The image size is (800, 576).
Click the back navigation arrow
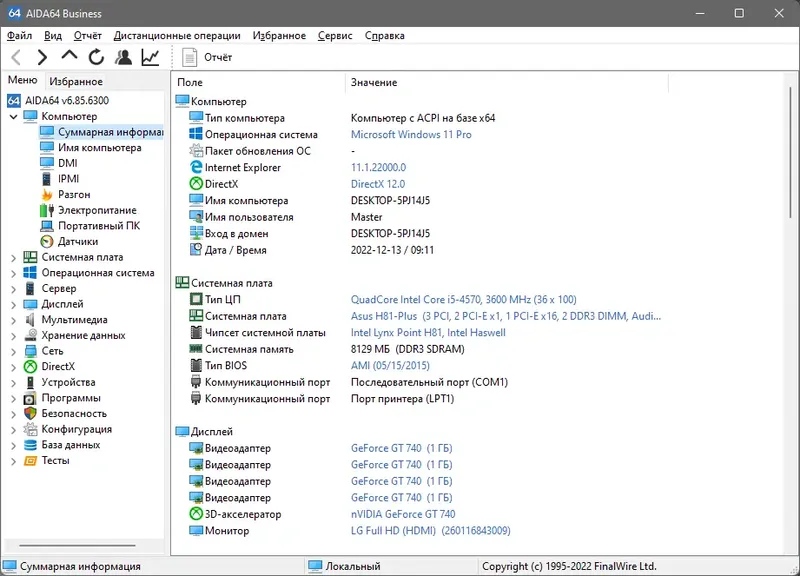(x=14, y=57)
